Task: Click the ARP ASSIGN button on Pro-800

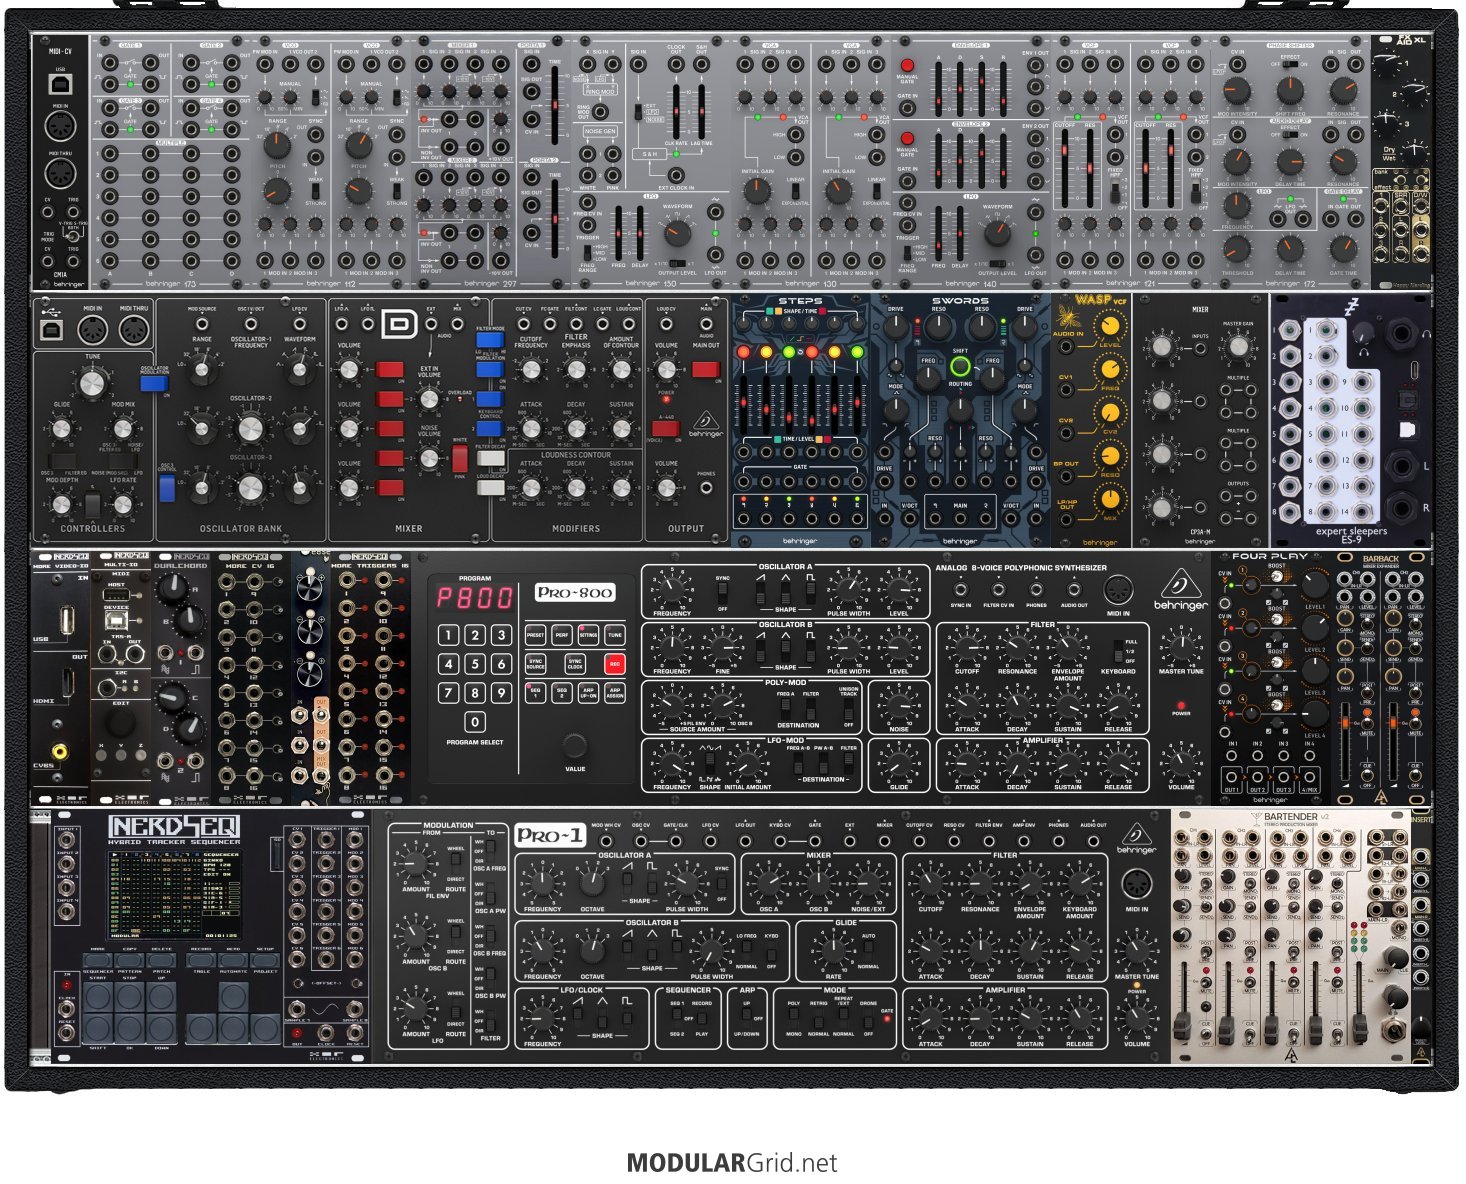Action: [x=614, y=691]
